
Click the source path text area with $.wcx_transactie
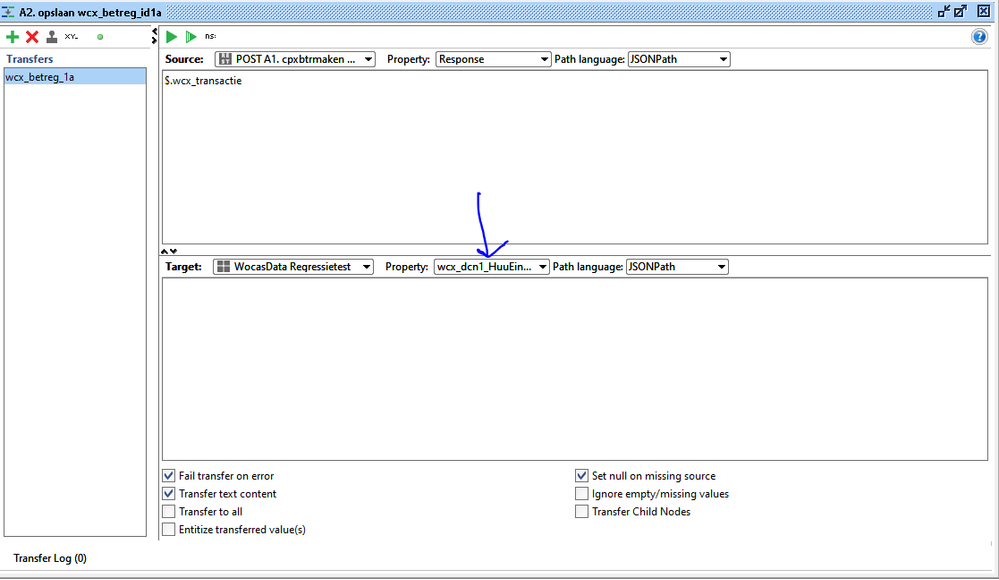coord(575,157)
